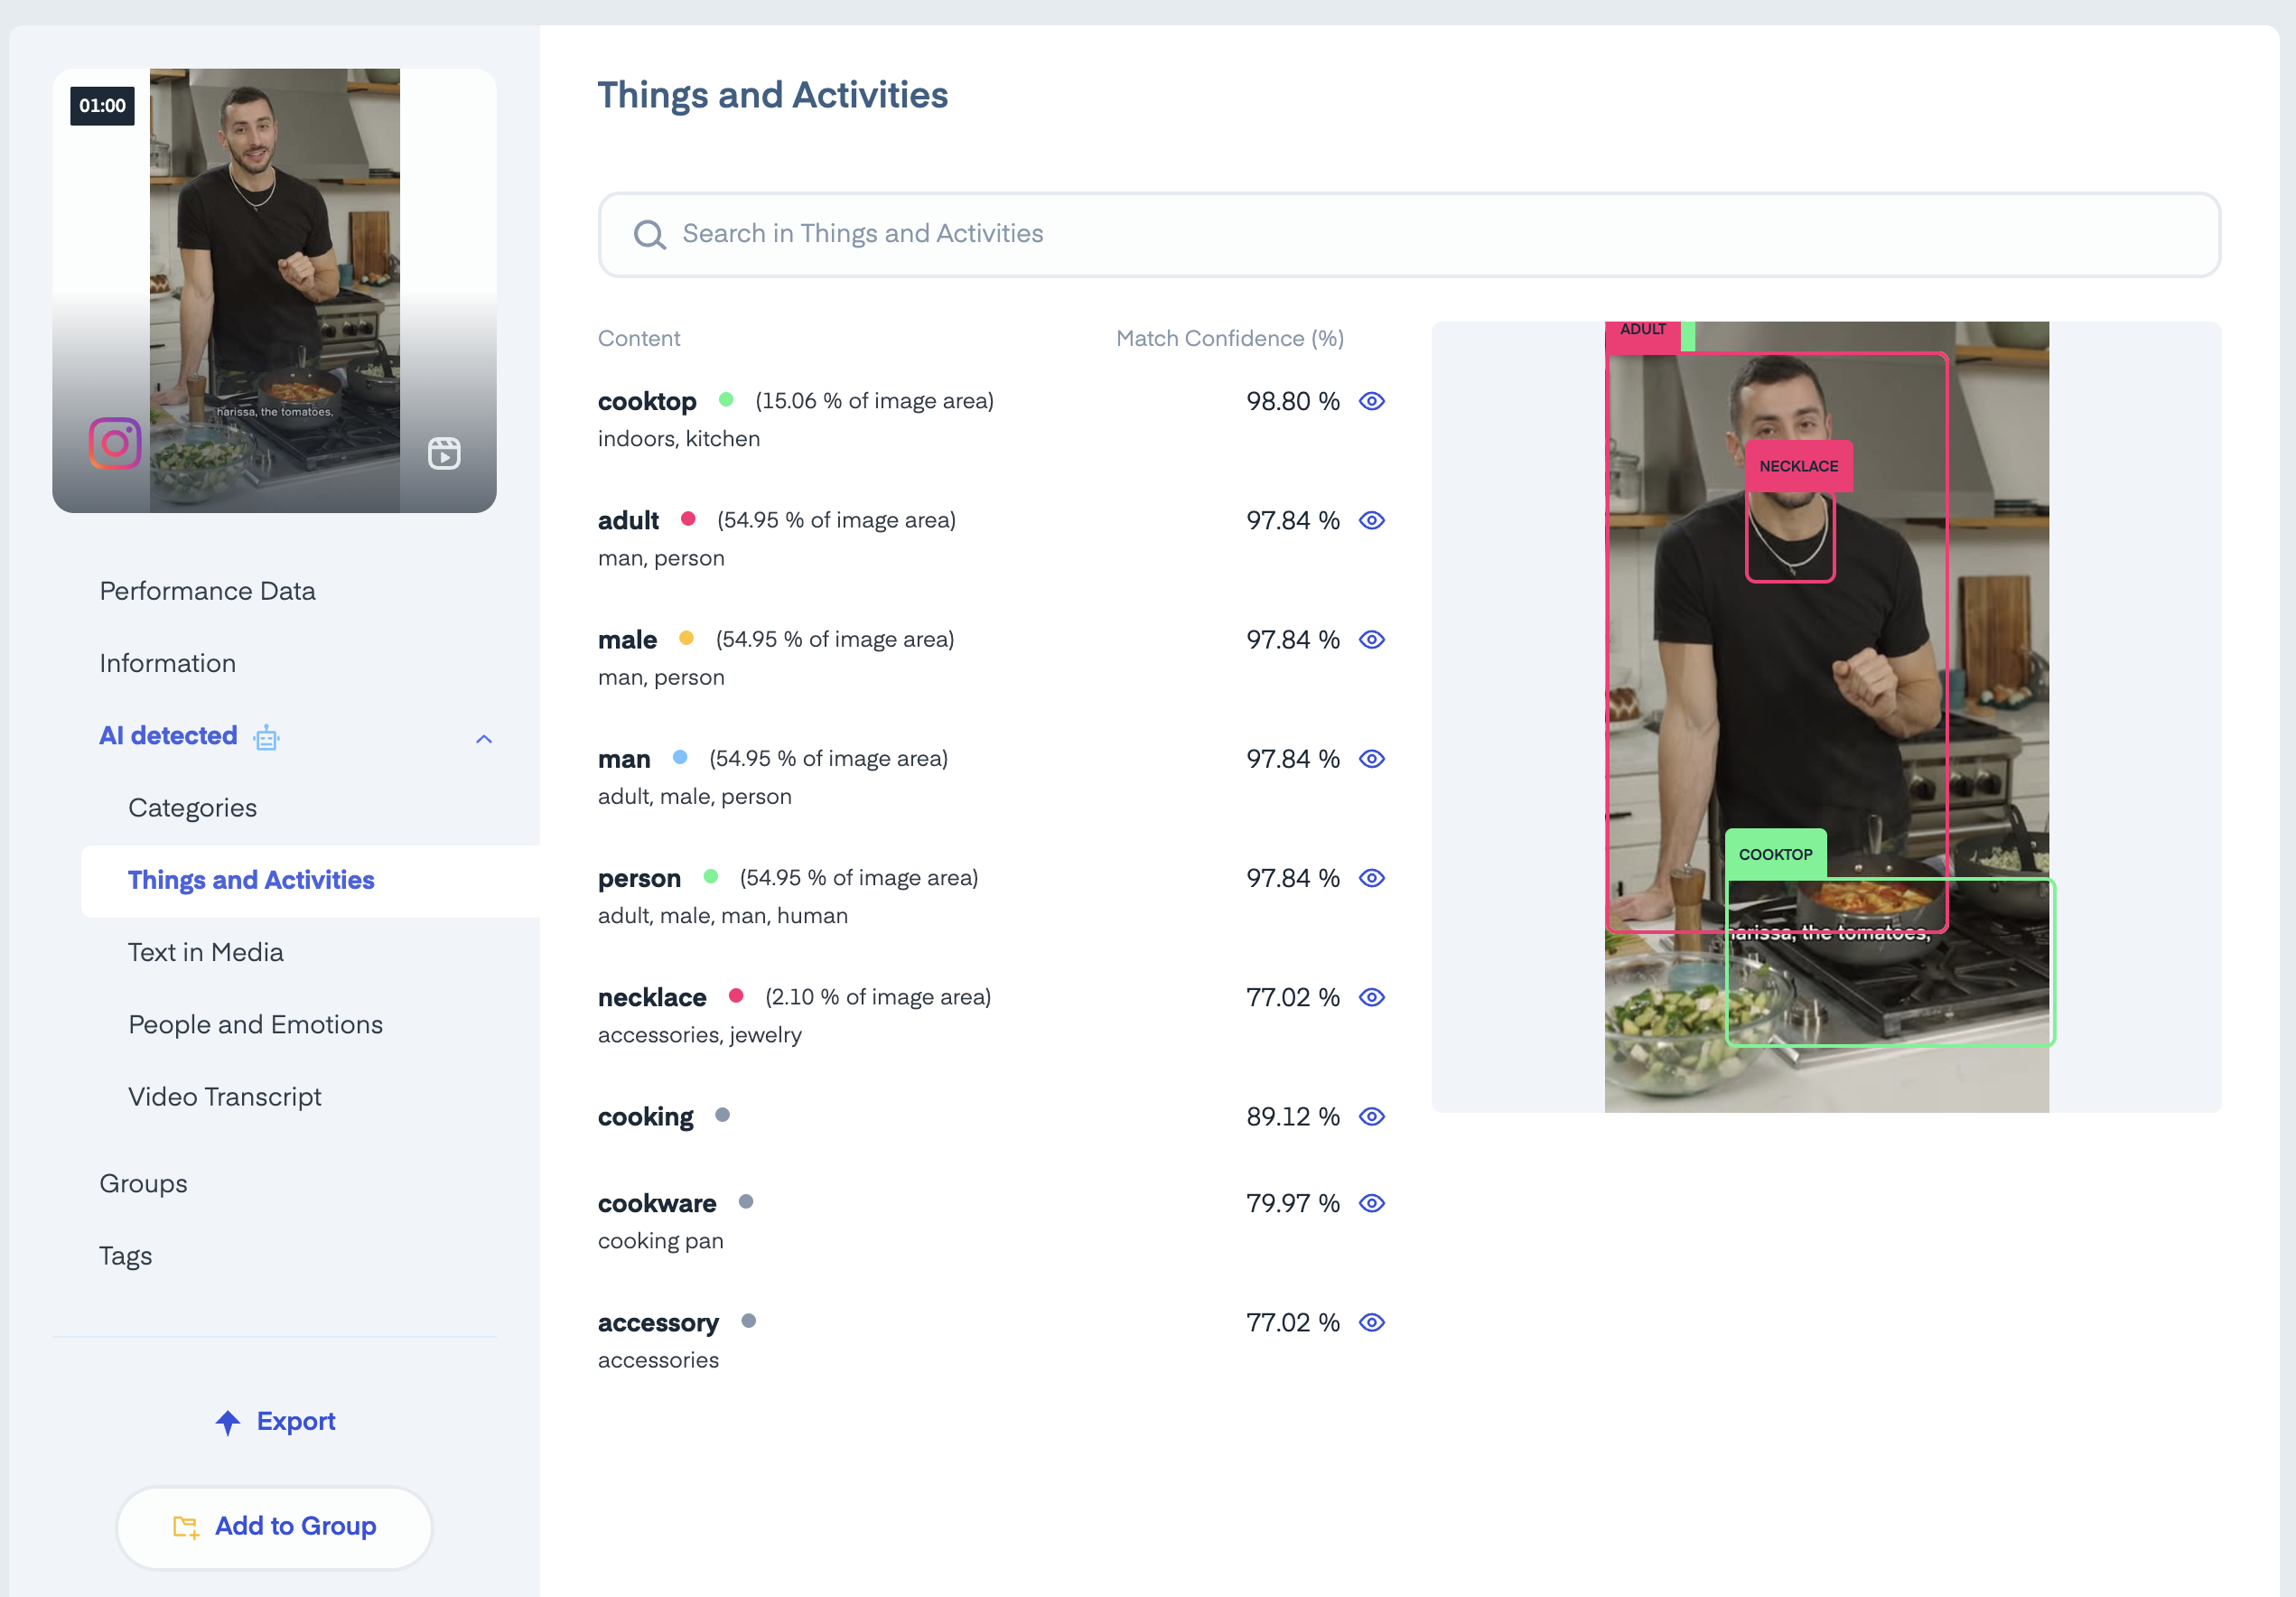
Task: Click the red color dot next to adult
Action: pos(688,518)
